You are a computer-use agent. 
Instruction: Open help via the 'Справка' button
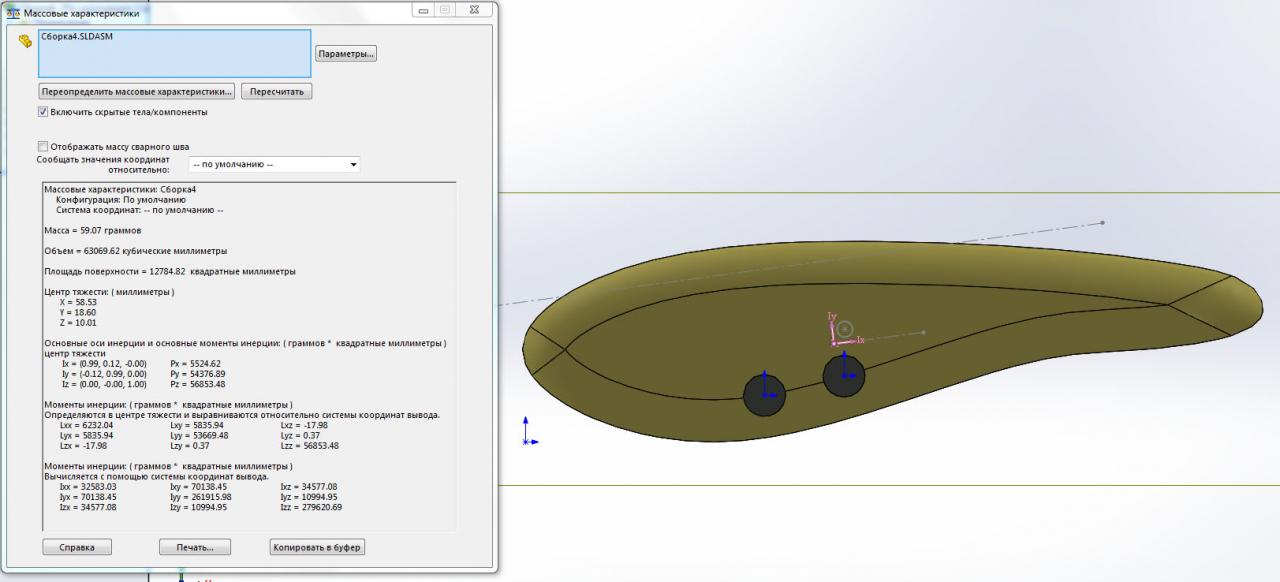(x=77, y=547)
